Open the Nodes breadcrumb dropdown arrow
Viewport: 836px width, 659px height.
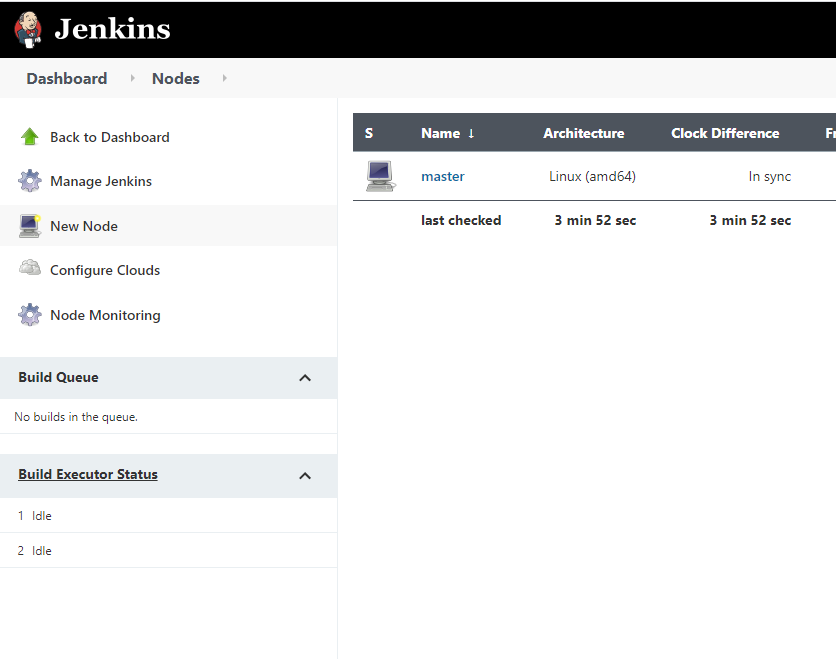coord(224,78)
